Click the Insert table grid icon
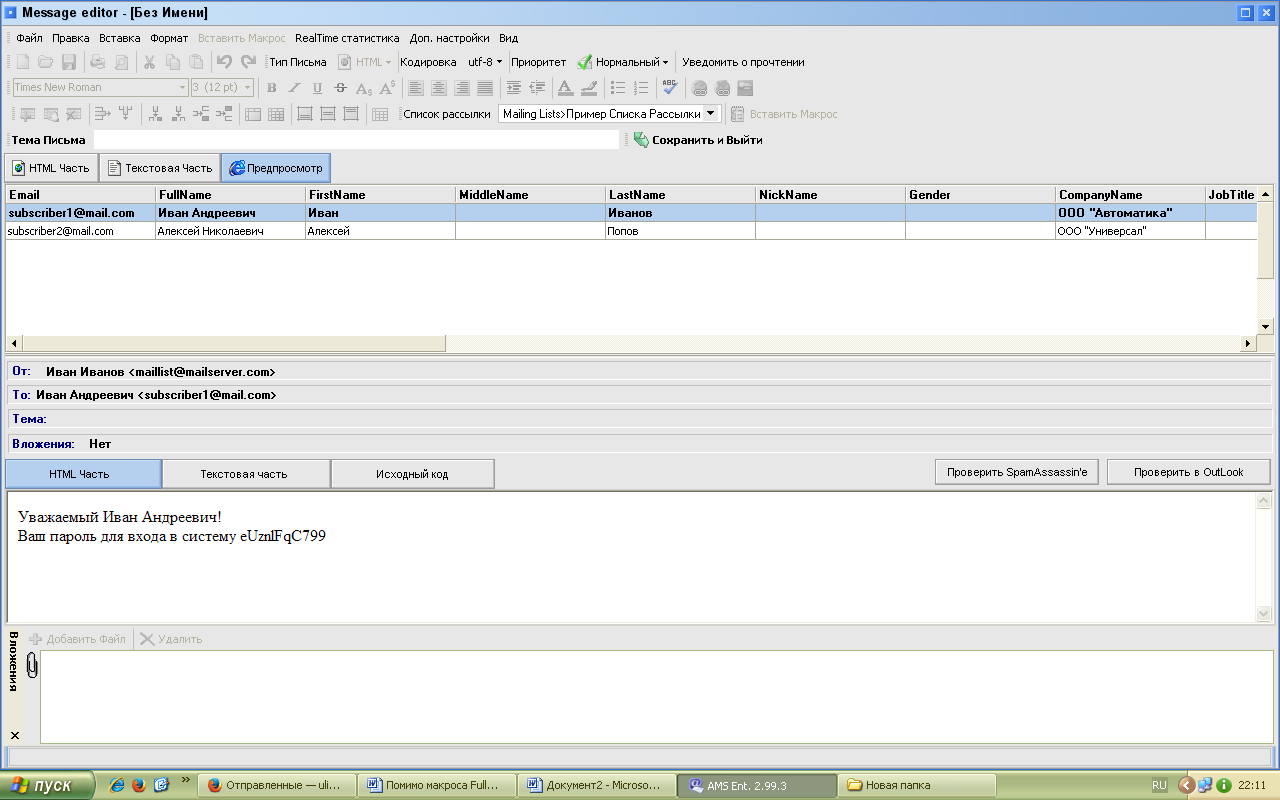 click(380, 114)
